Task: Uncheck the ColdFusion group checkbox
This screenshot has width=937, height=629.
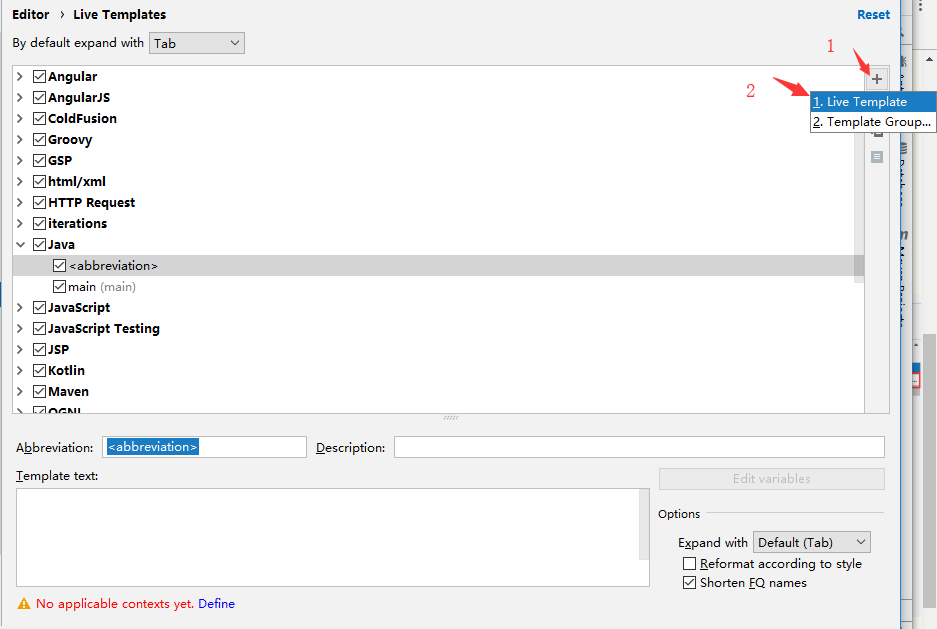Action: pyautogui.click(x=39, y=118)
